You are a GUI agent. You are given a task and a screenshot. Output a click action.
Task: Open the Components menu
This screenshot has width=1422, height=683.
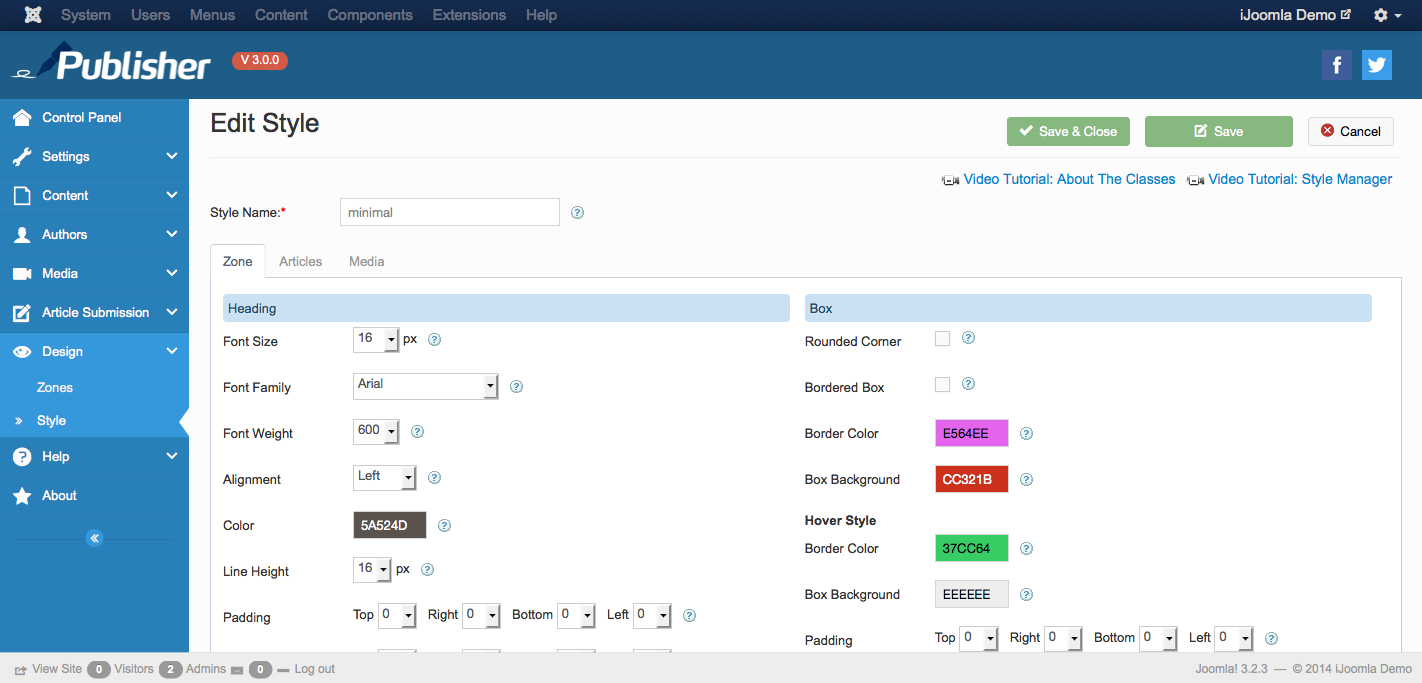(x=370, y=15)
